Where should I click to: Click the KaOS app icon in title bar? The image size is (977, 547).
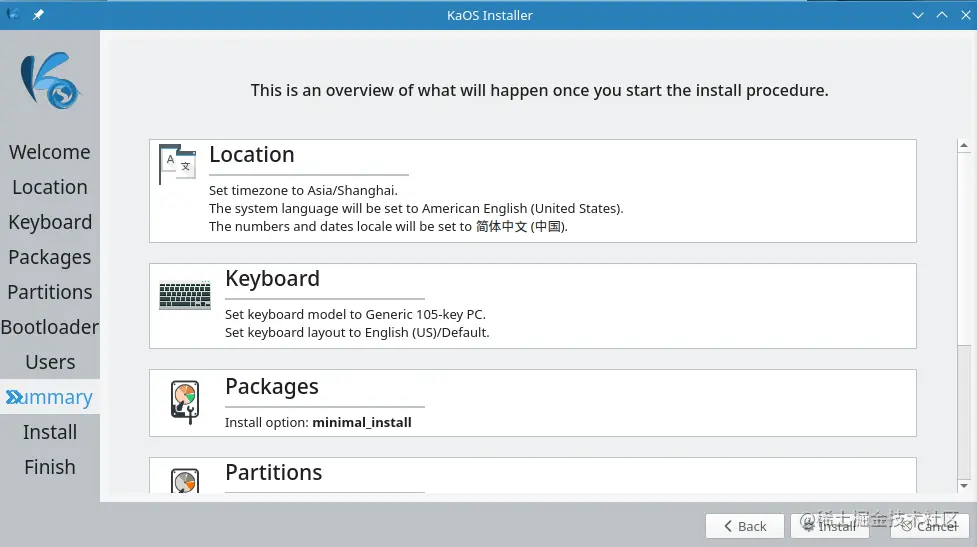(x=13, y=14)
